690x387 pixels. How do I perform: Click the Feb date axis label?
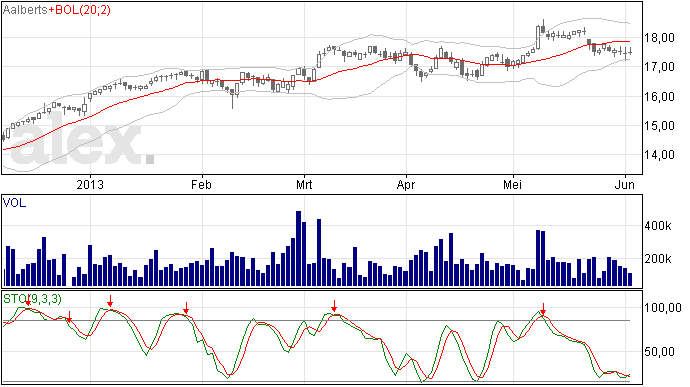click(202, 184)
